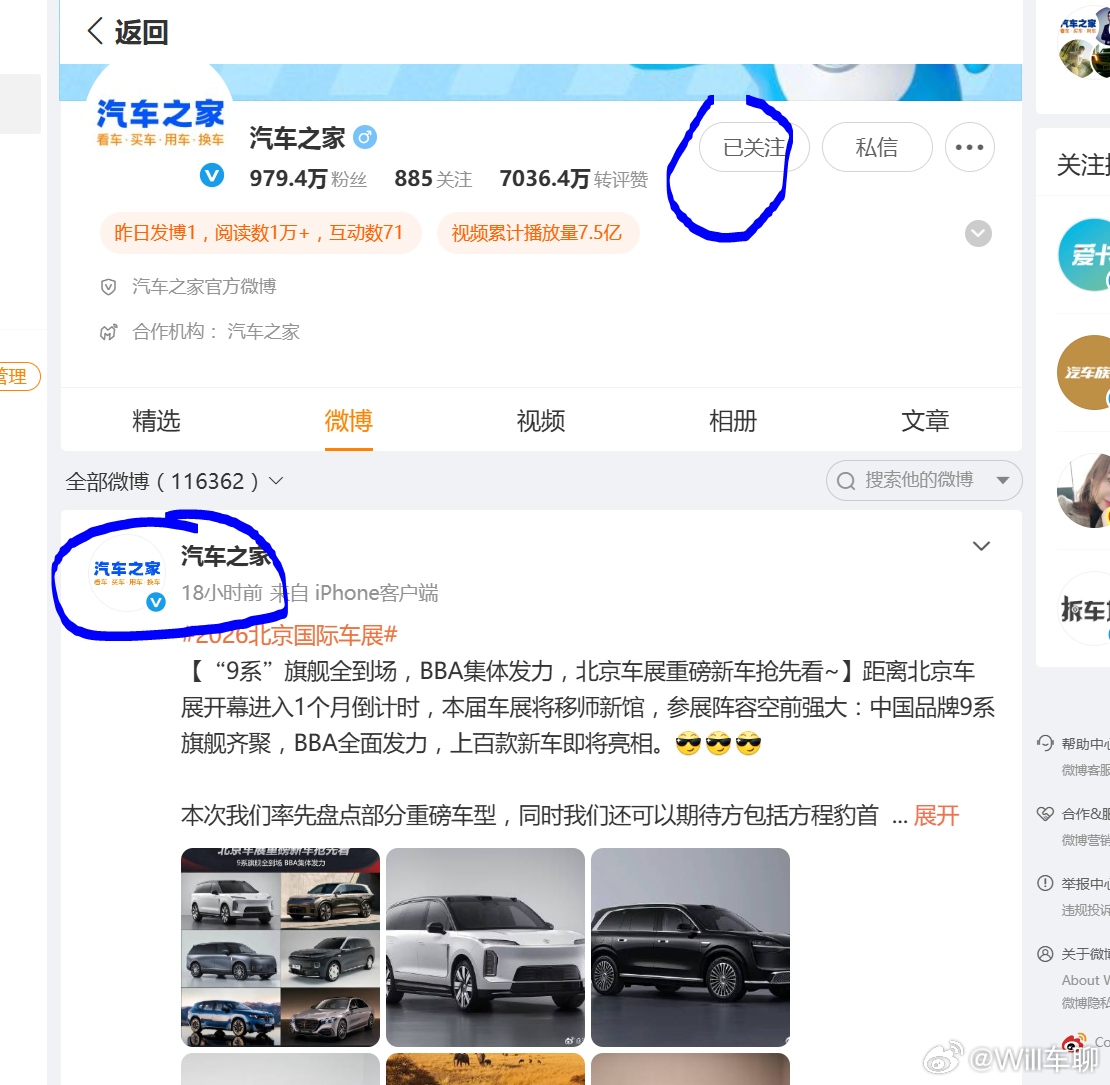Open the three-dots more options button

point(969,147)
